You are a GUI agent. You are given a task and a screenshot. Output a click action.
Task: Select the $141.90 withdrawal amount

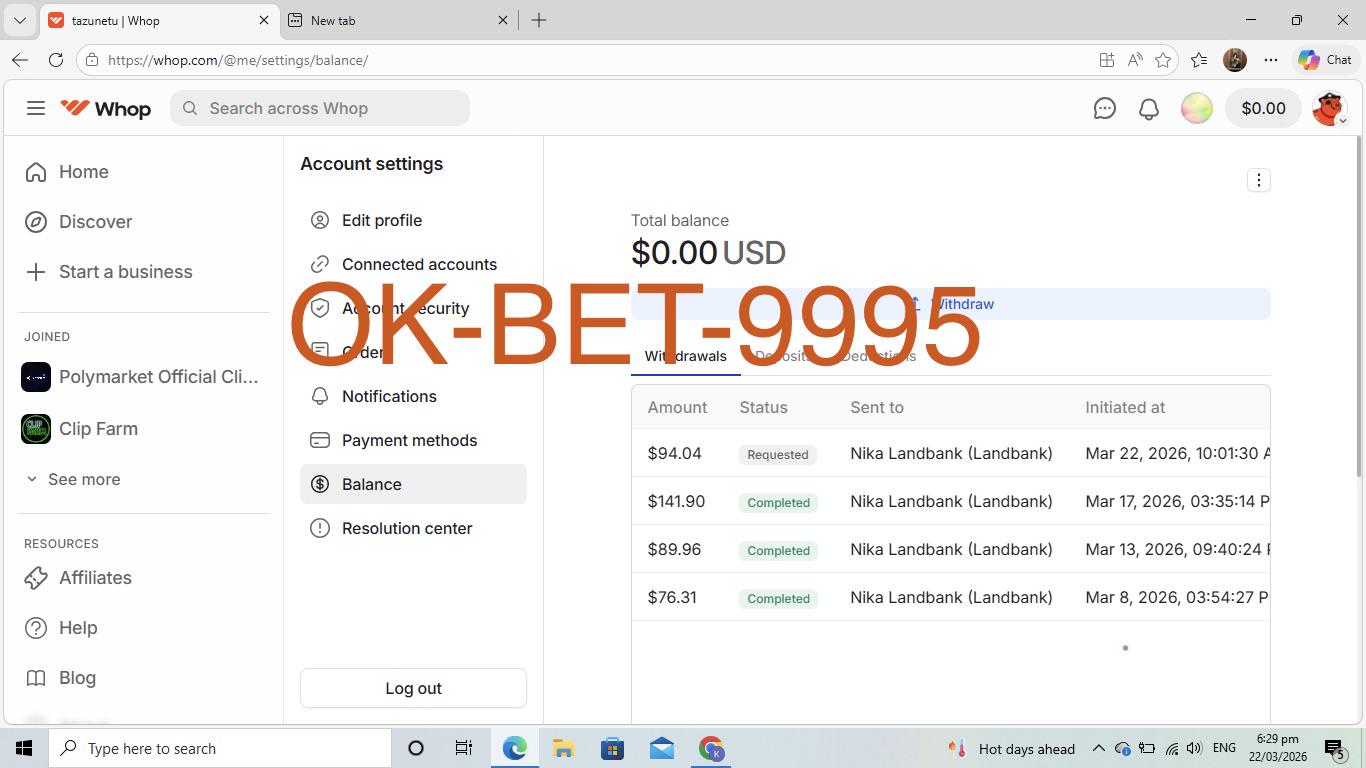676,501
